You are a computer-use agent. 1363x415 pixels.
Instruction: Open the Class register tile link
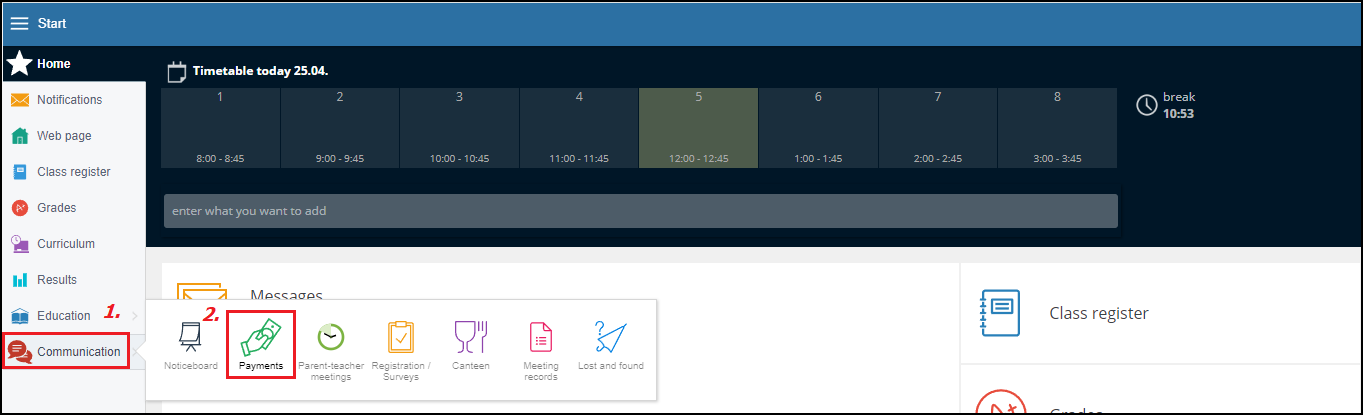point(1099,313)
